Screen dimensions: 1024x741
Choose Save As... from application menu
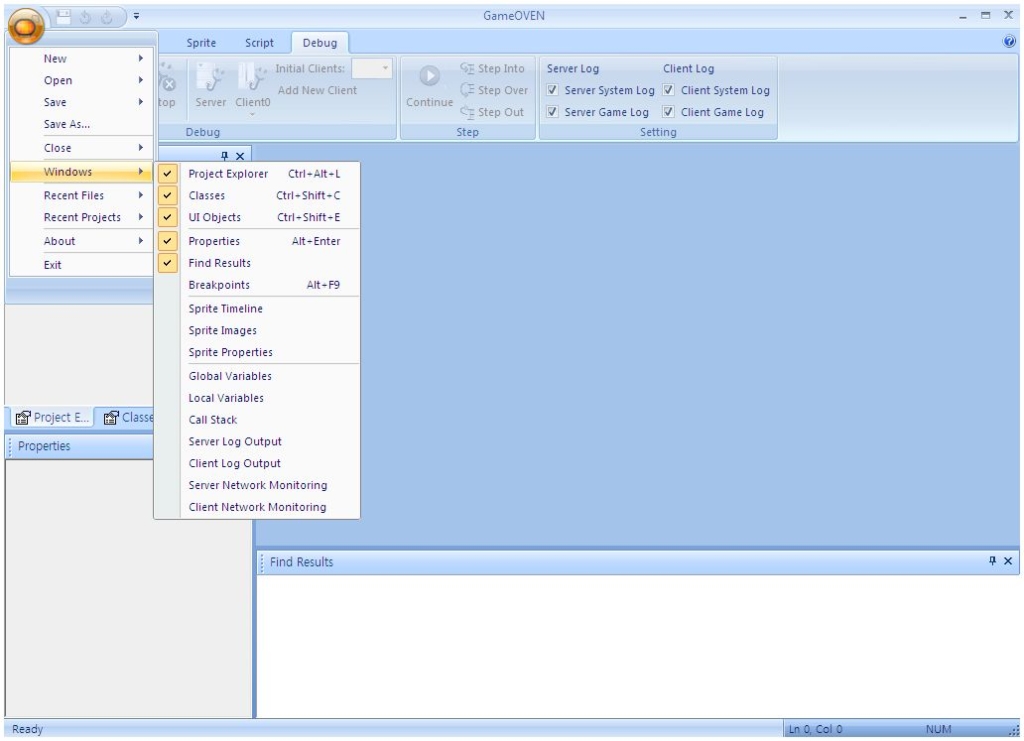click(x=82, y=124)
